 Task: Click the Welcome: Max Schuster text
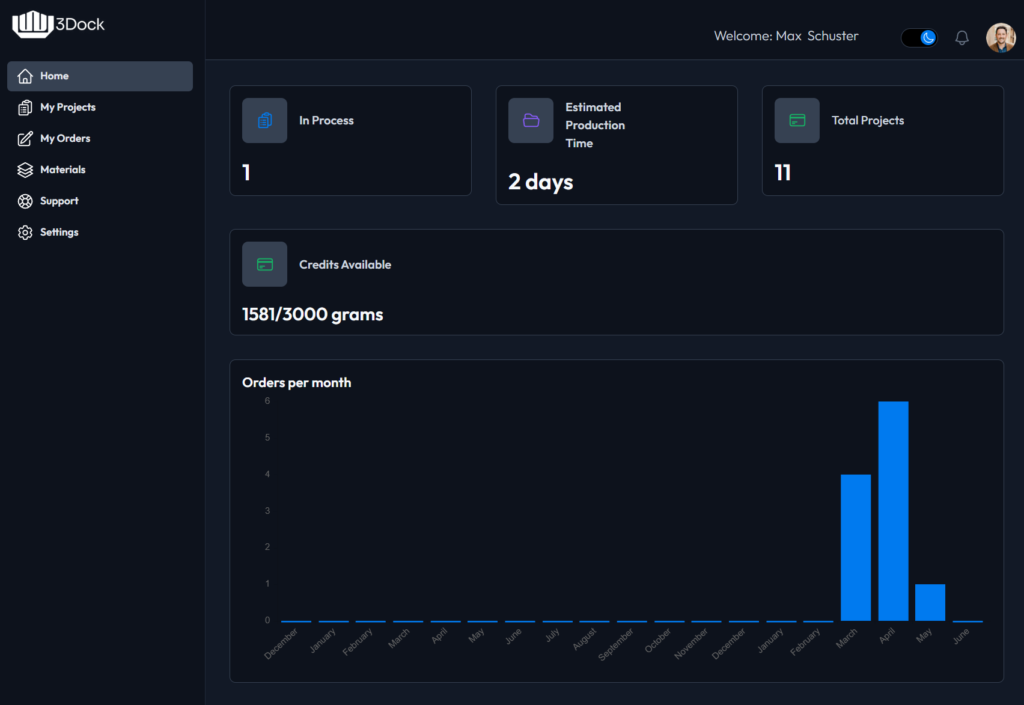(x=785, y=36)
